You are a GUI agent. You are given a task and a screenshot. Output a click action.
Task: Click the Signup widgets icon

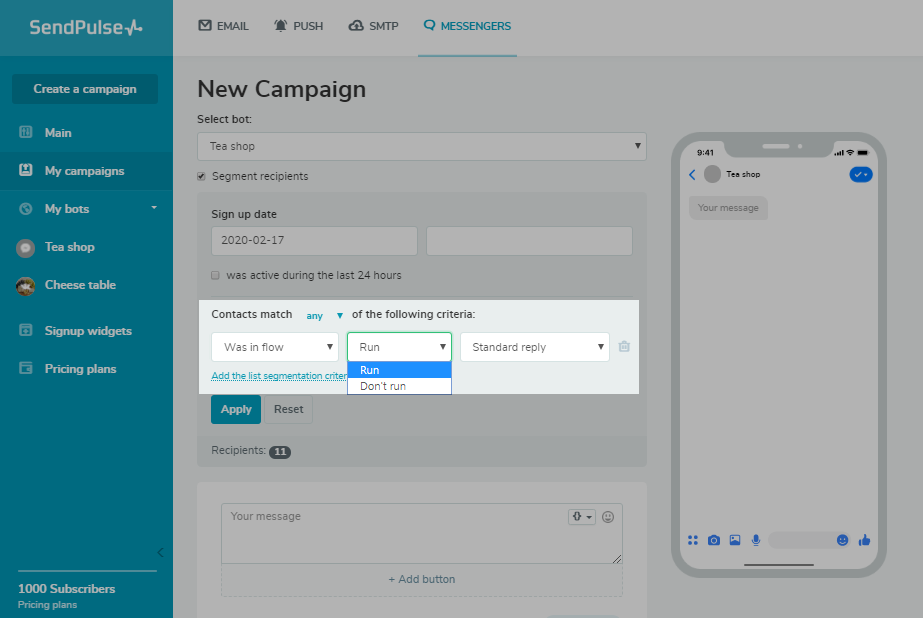pyautogui.click(x=25, y=330)
